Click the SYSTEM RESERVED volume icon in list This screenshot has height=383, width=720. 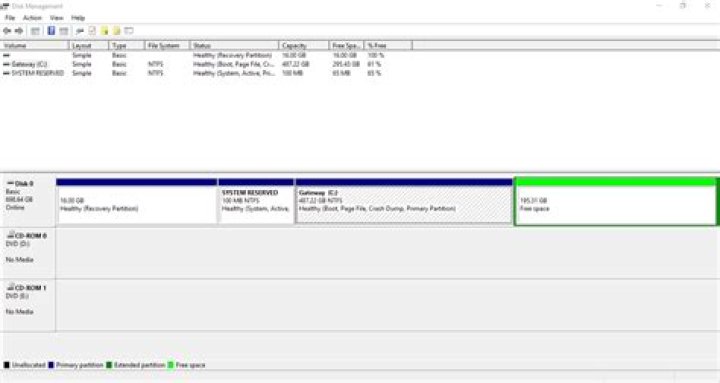[6, 73]
